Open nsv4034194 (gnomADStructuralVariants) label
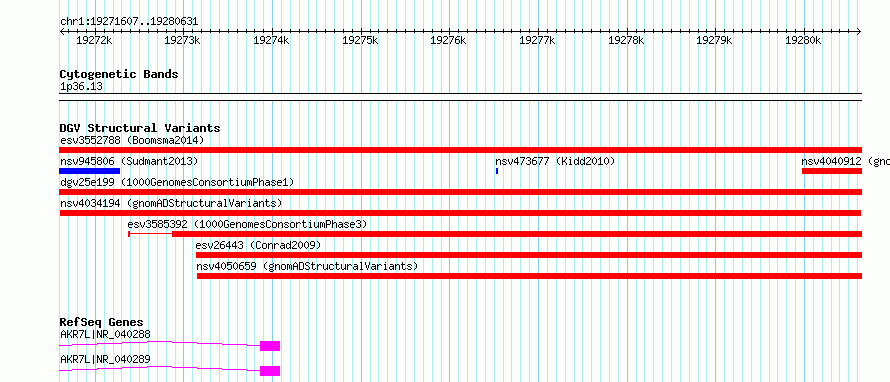 point(171,203)
